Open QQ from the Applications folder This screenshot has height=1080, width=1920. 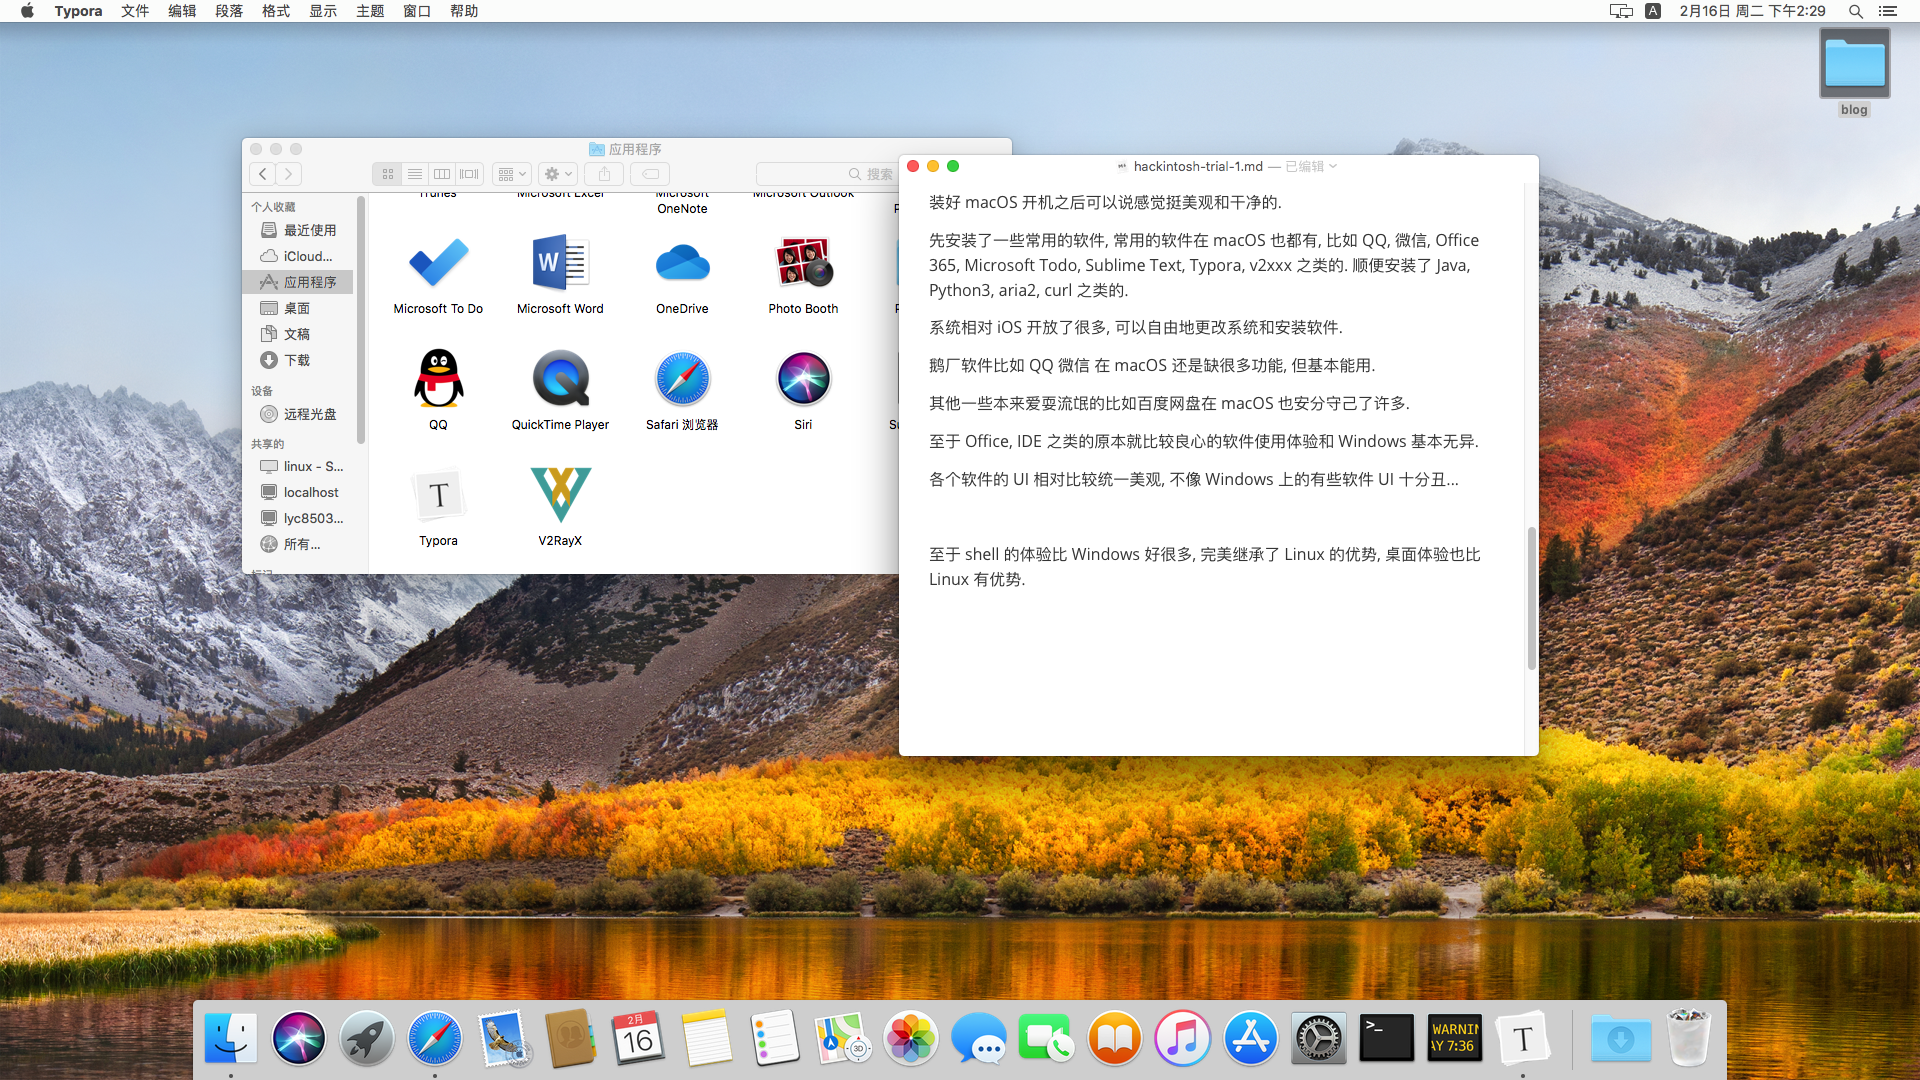[438, 378]
